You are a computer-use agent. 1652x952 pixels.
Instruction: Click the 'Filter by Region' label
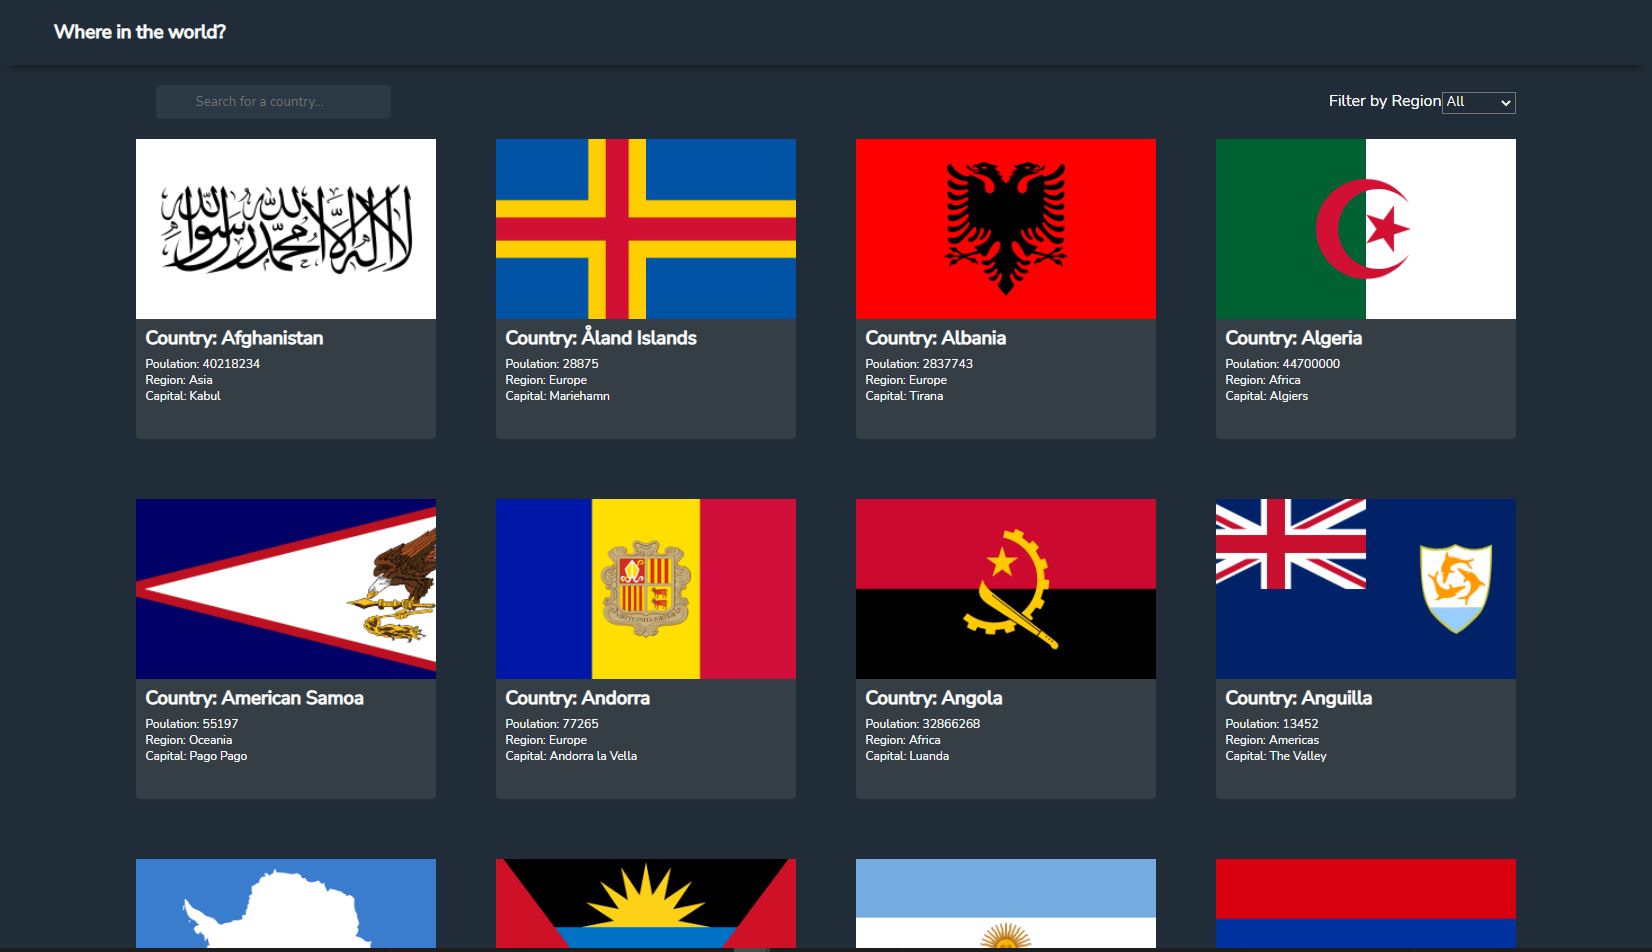[x=1385, y=101]
